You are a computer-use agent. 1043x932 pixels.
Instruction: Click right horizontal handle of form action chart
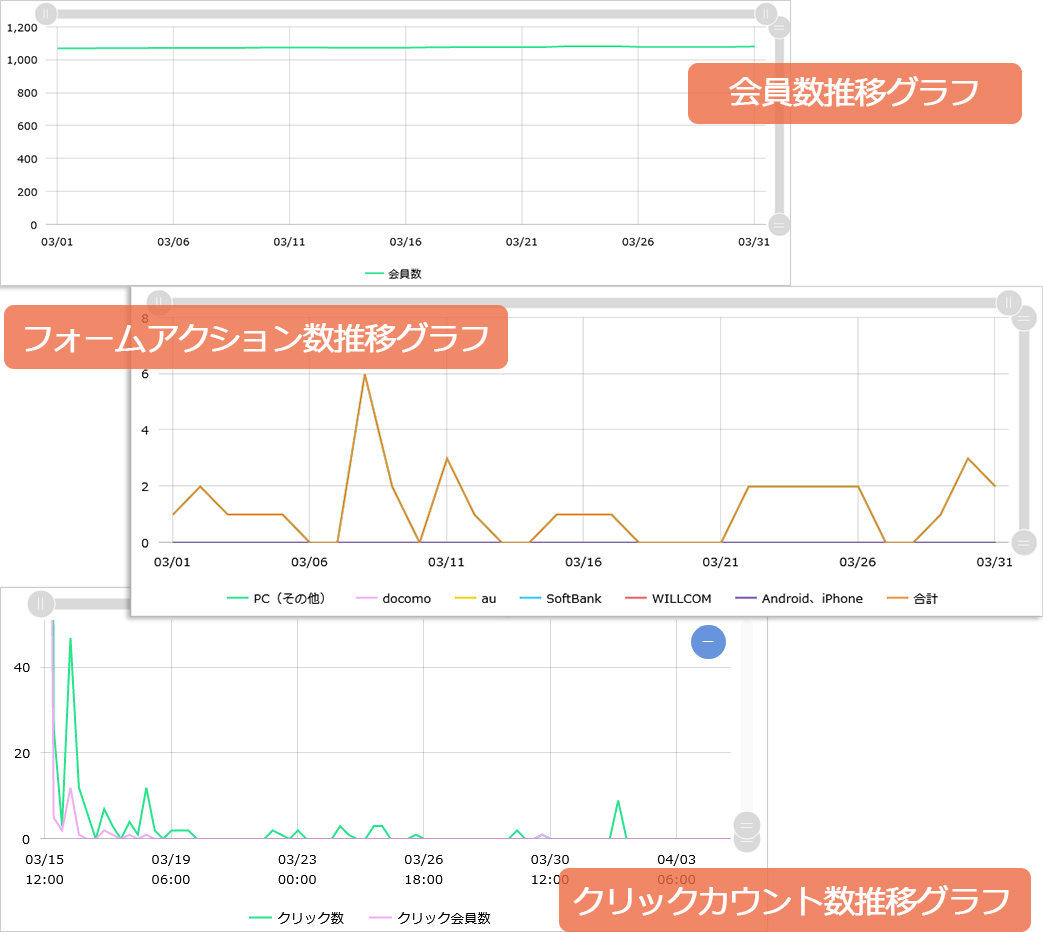pos(1008,303)
